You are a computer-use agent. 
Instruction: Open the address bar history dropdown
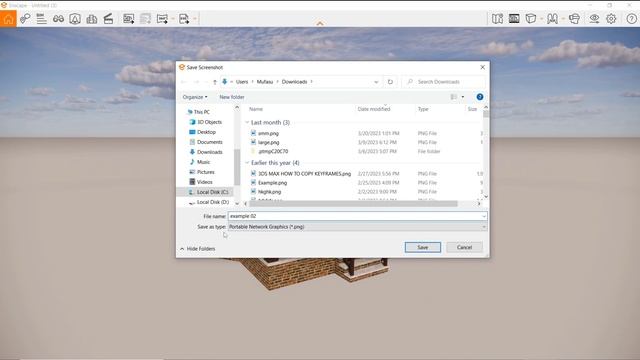376,82
